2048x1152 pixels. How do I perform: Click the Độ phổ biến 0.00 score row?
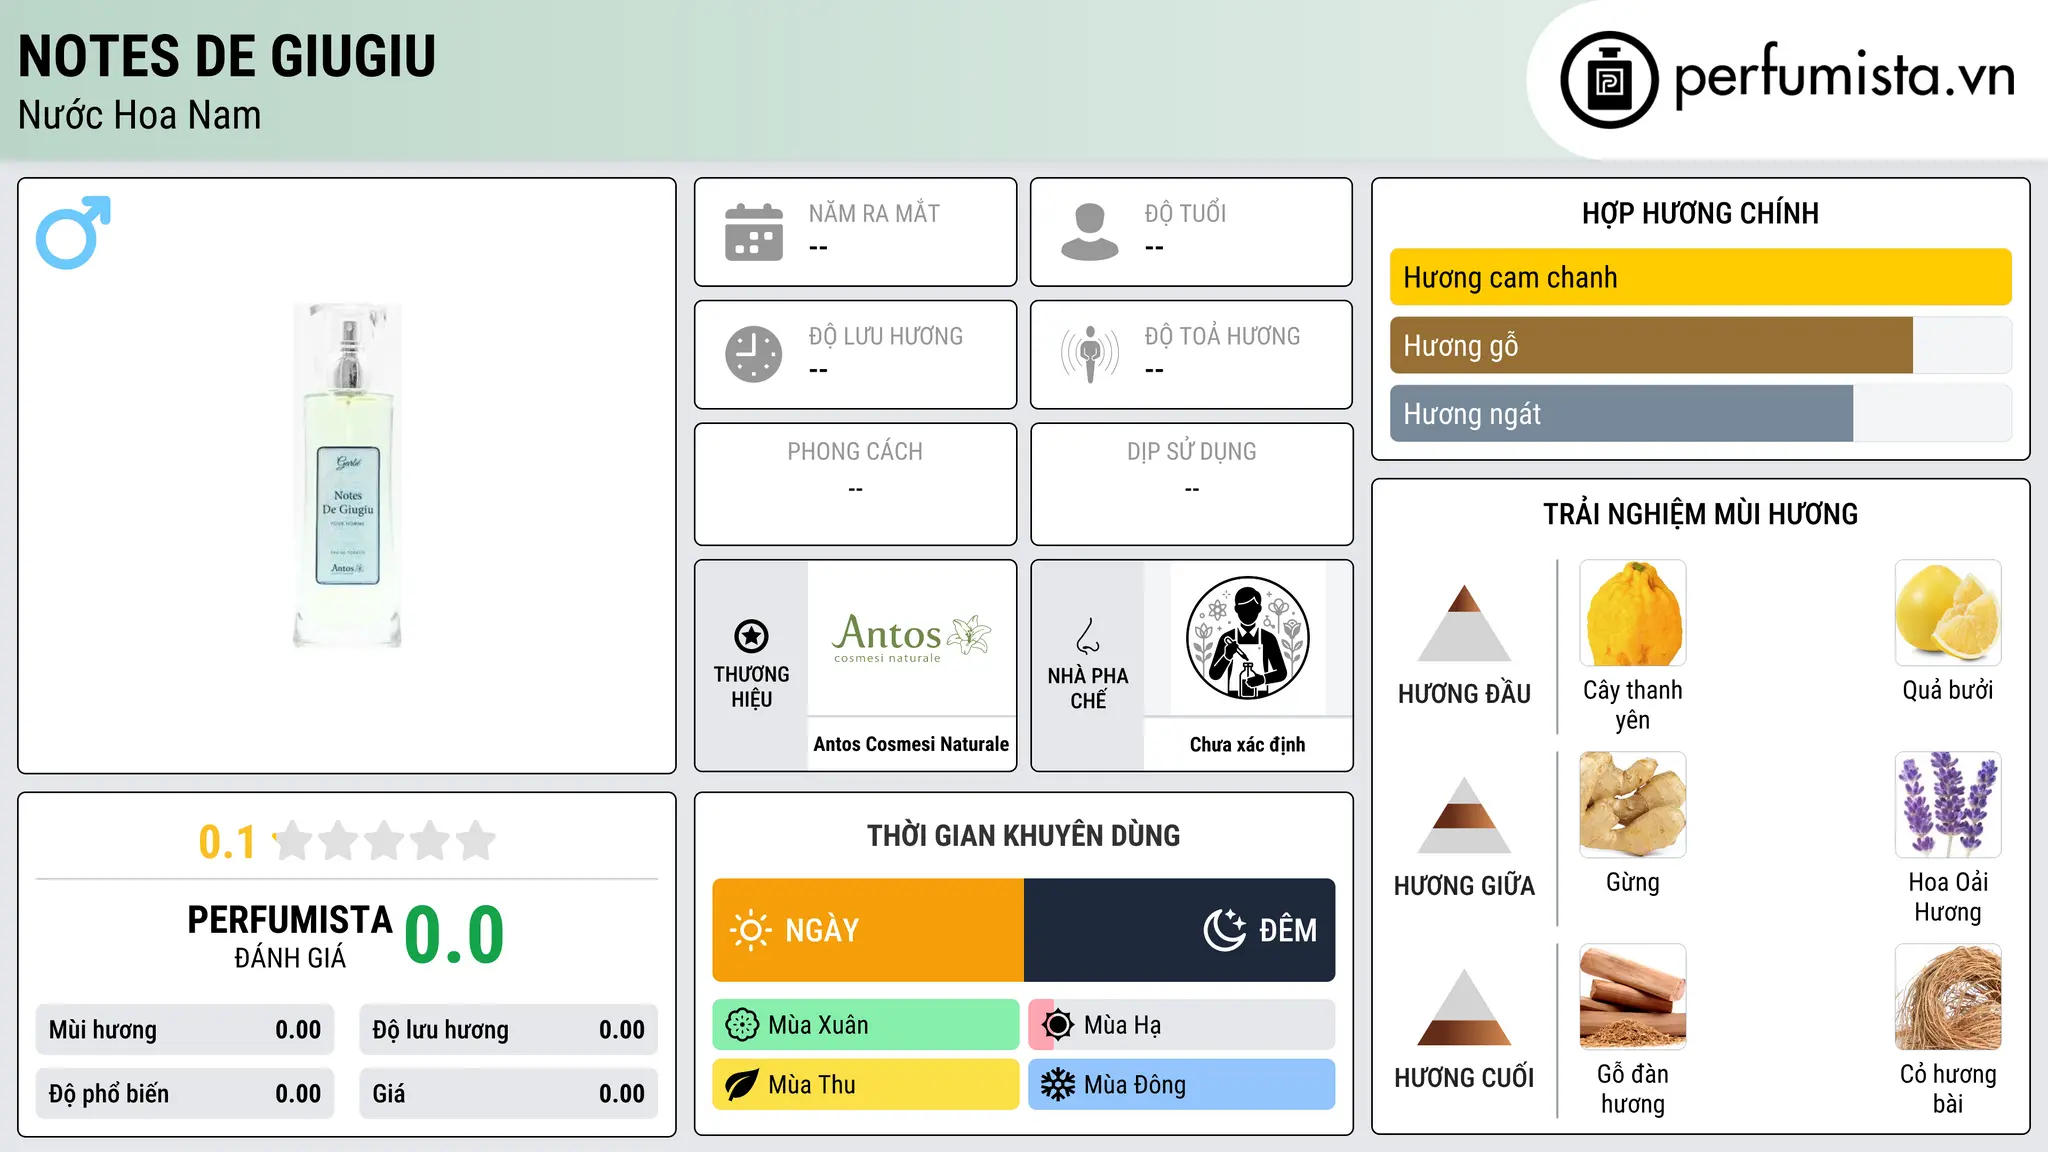[x=185, y=1094]
